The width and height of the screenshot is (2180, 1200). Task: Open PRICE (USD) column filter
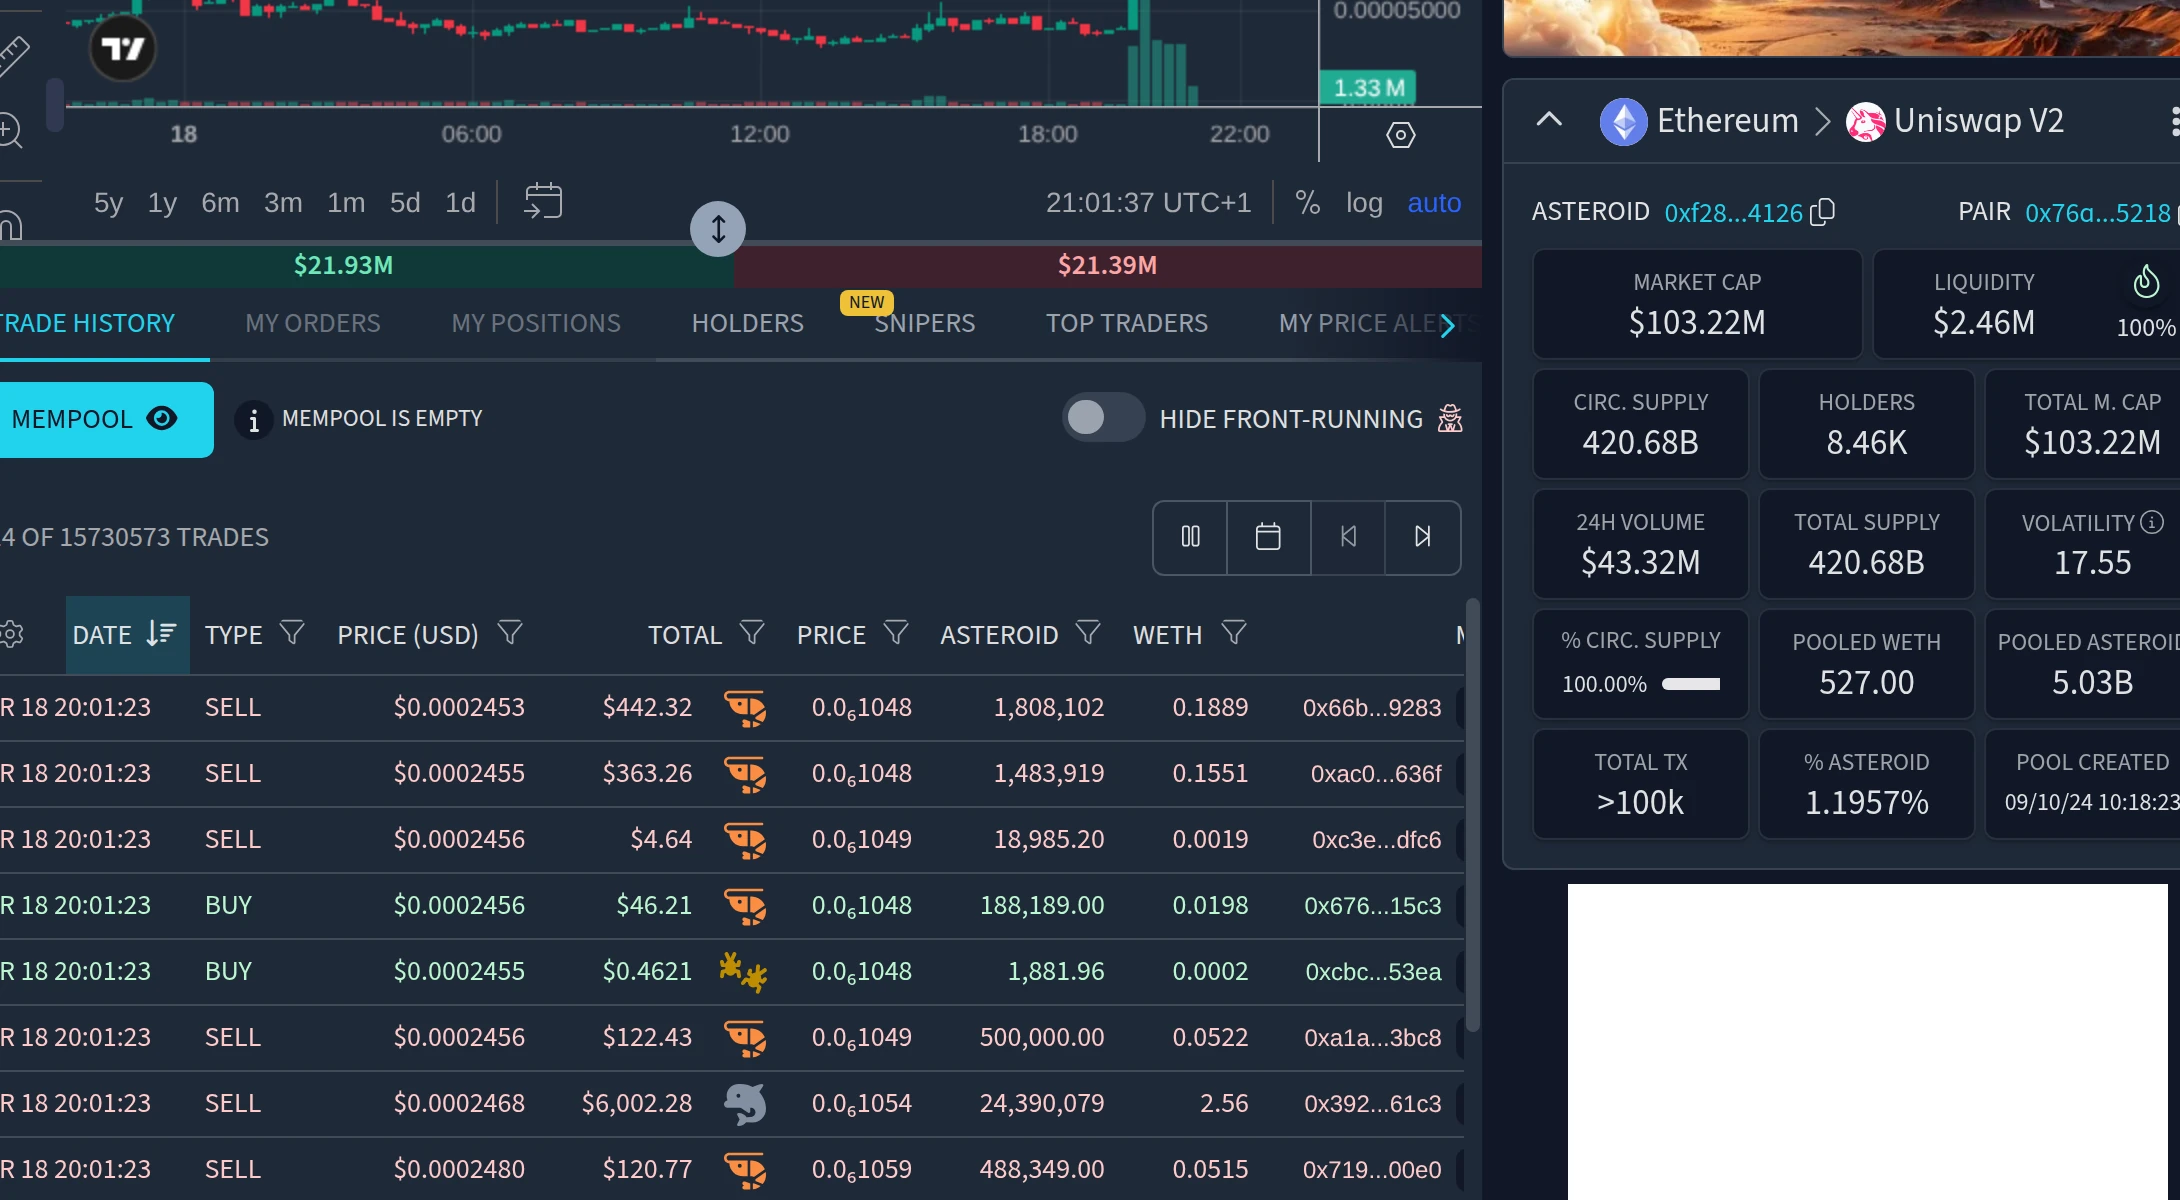click(510, 633)
